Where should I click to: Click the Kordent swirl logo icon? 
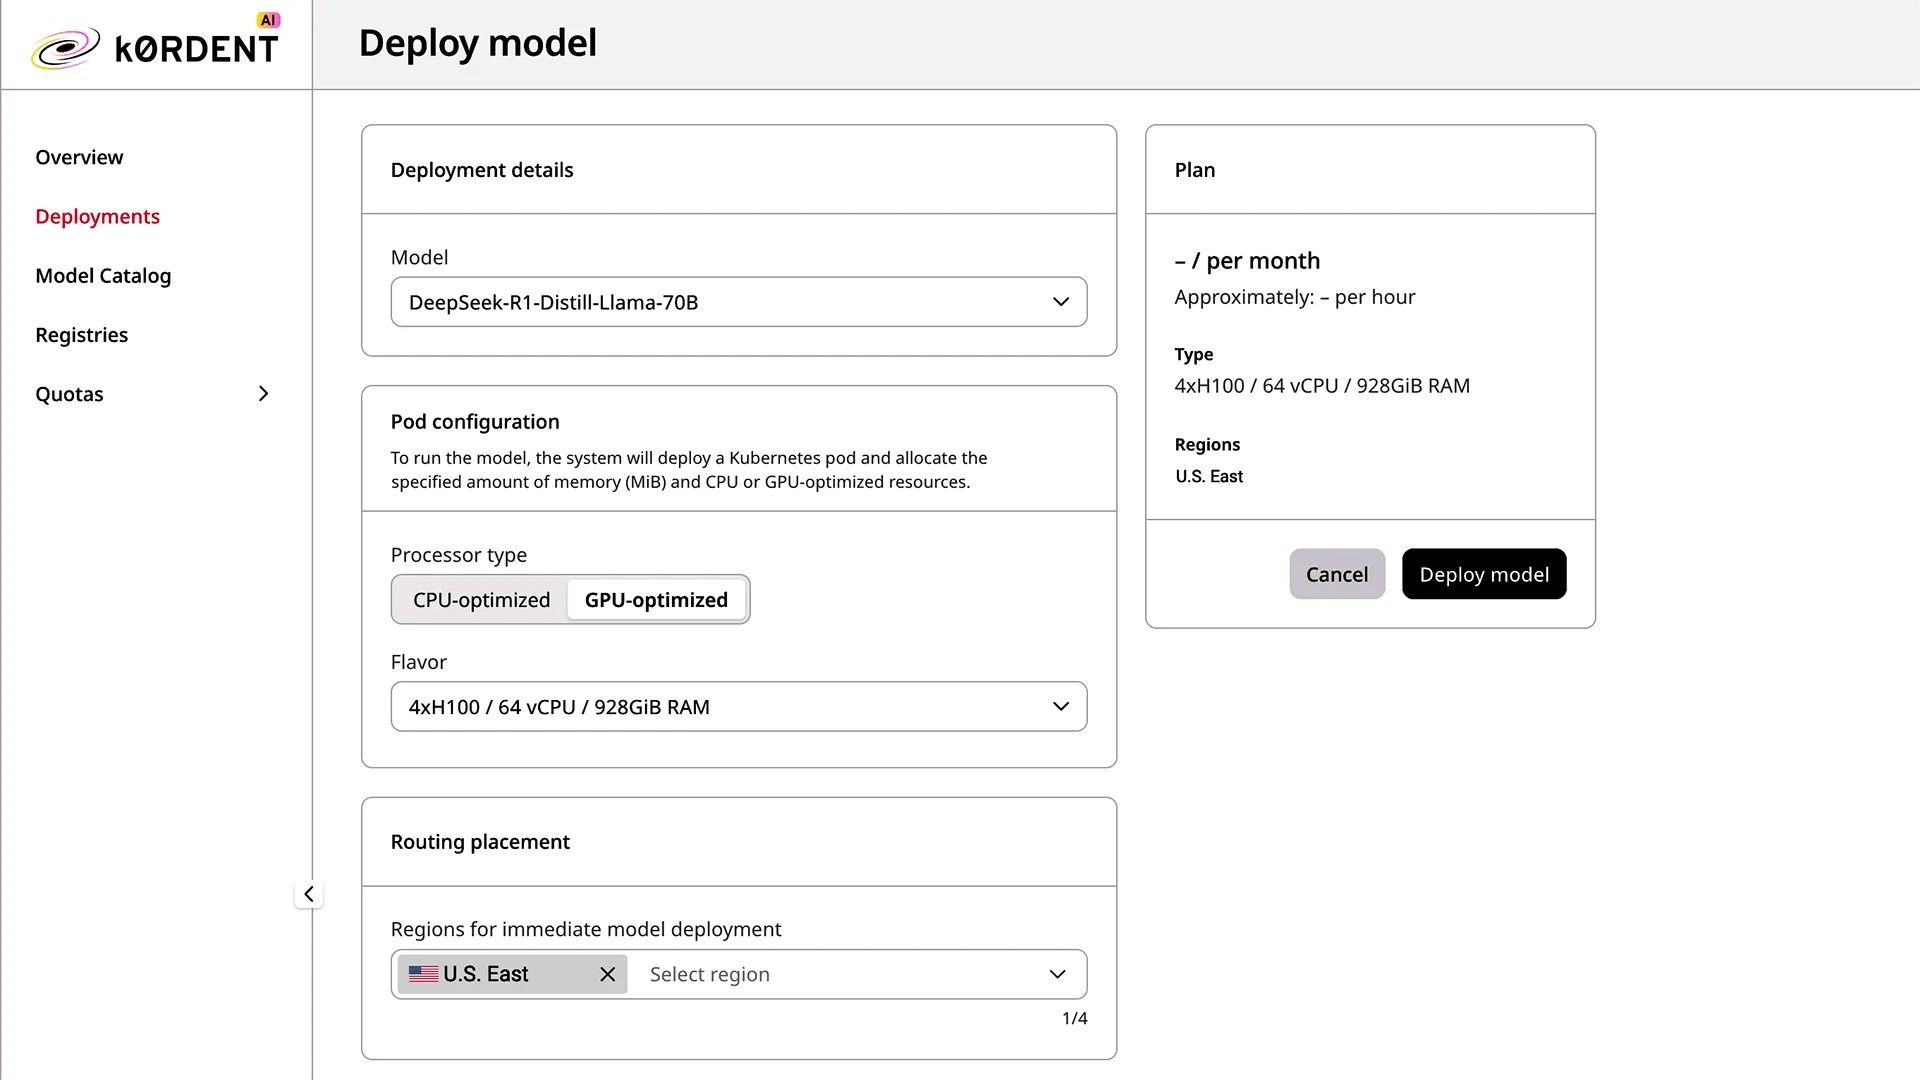65,48
